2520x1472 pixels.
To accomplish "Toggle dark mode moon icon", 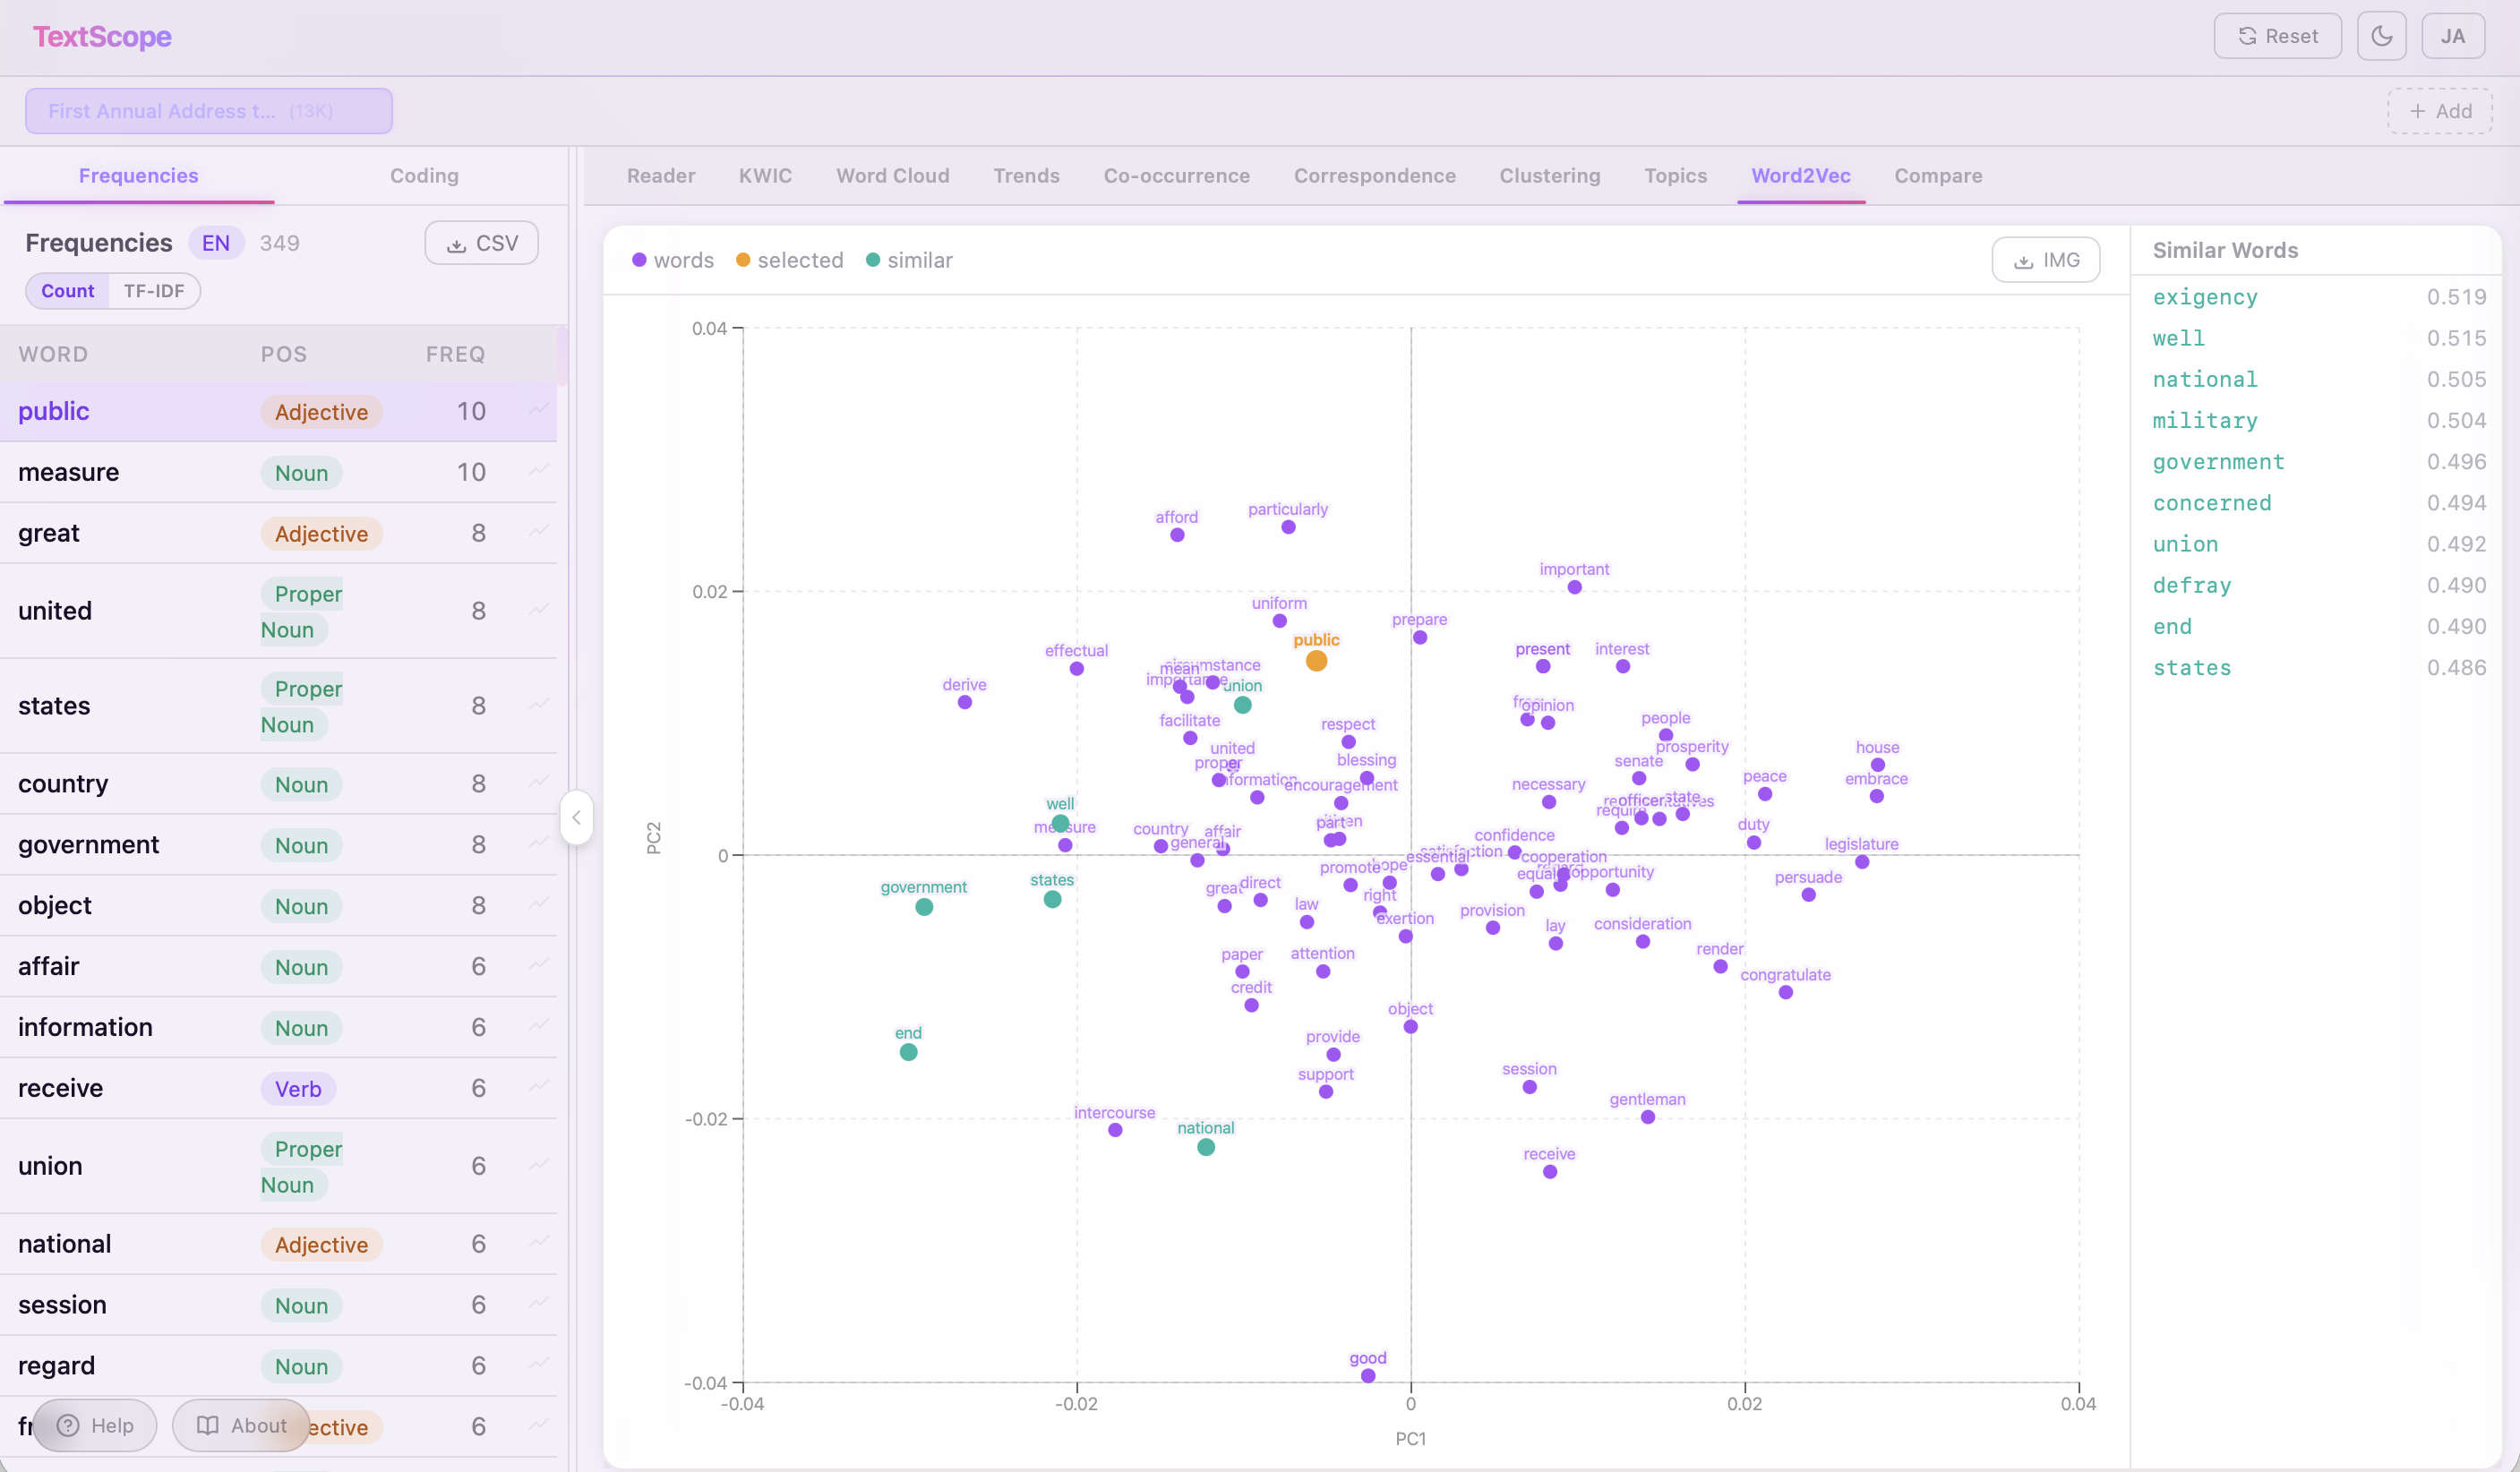I will tap(2381, 36).
